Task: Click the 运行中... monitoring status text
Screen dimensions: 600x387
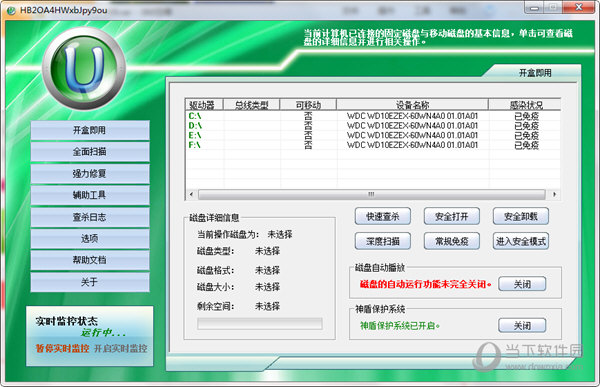Action: pos(103,333)
